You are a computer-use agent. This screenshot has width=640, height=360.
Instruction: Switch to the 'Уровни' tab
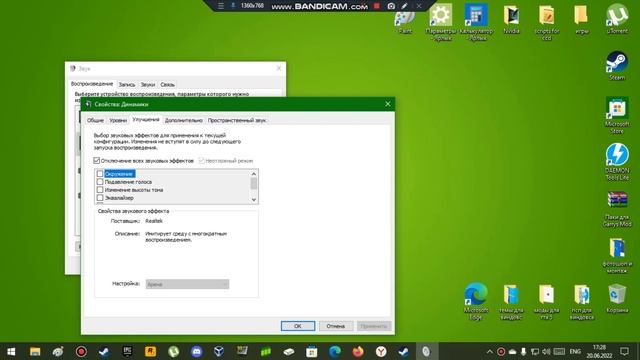pyautogui.click(x=118, y=120)
